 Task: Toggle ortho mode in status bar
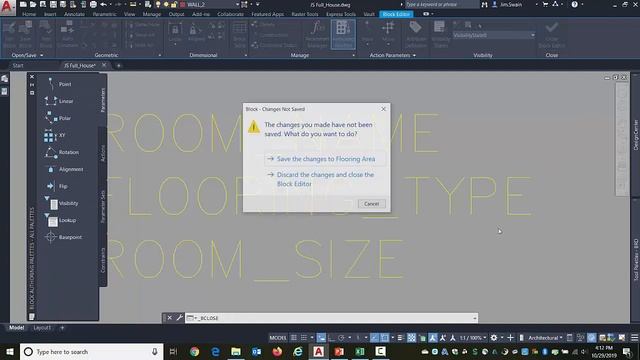(x=331, y=338)
